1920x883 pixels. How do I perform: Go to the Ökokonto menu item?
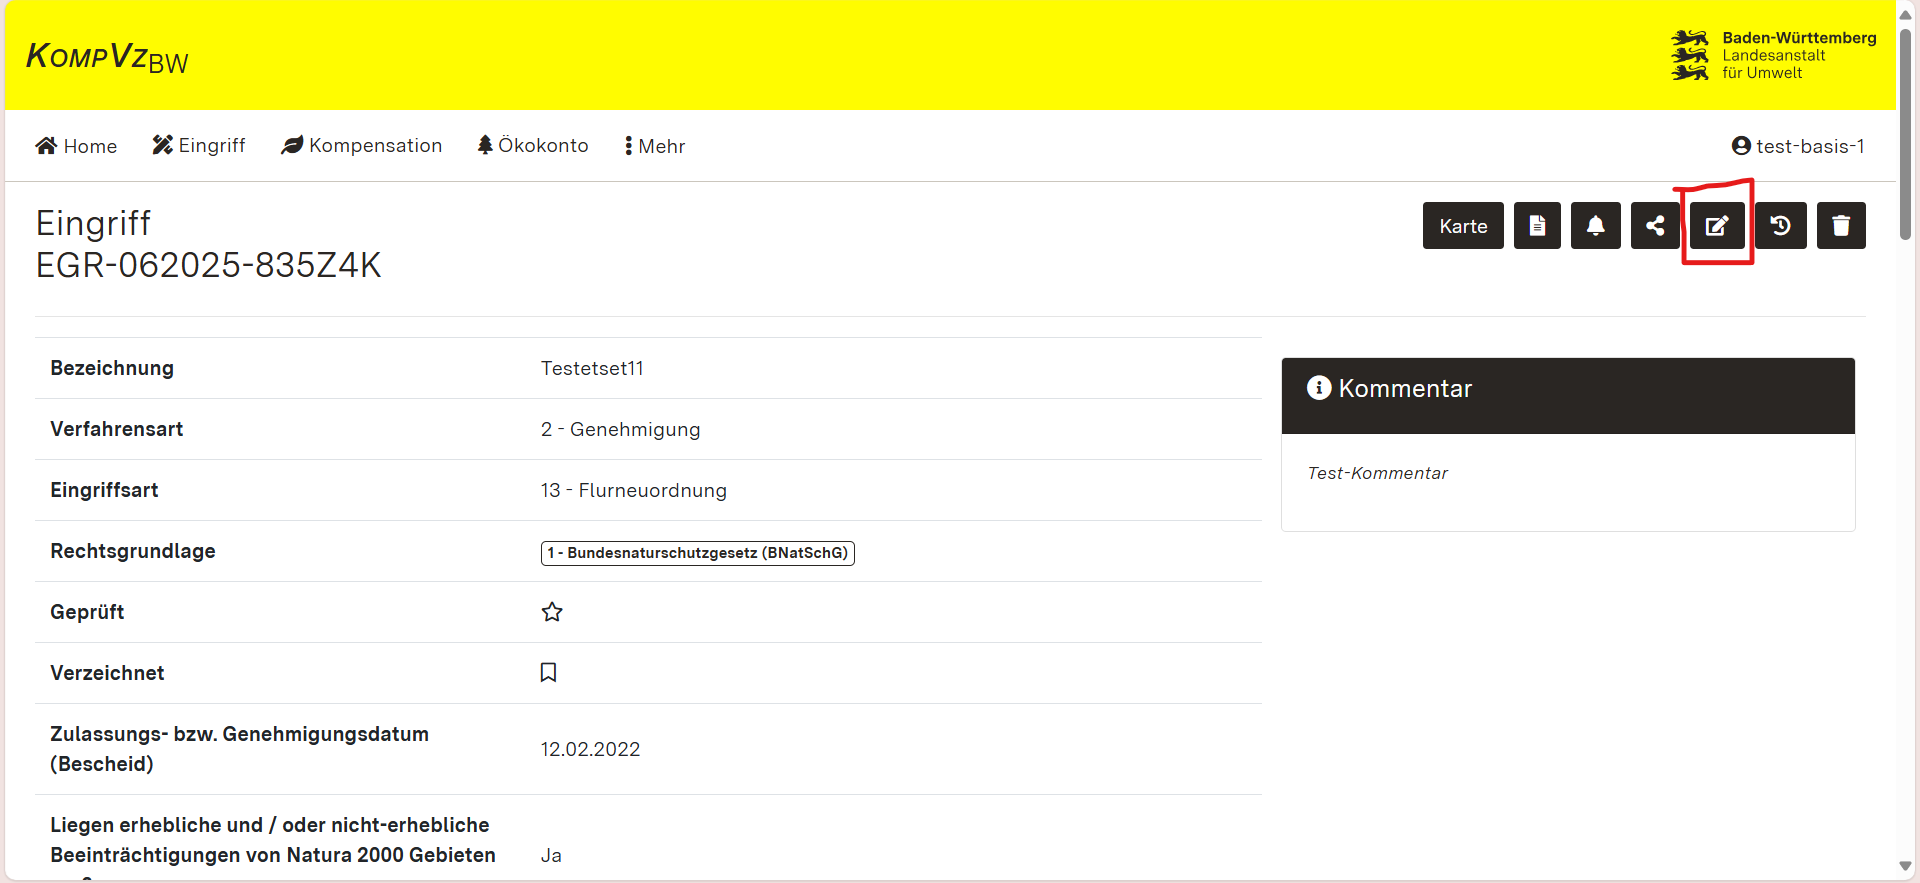pyautogui.click(x=533, y=146)
